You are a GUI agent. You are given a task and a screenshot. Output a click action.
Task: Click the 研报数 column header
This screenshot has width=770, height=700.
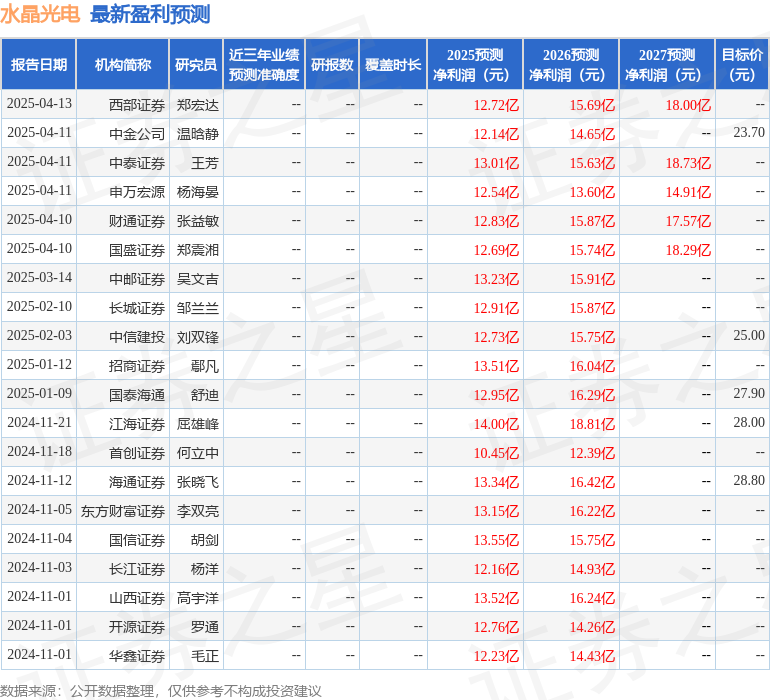[x=332, y=65]
